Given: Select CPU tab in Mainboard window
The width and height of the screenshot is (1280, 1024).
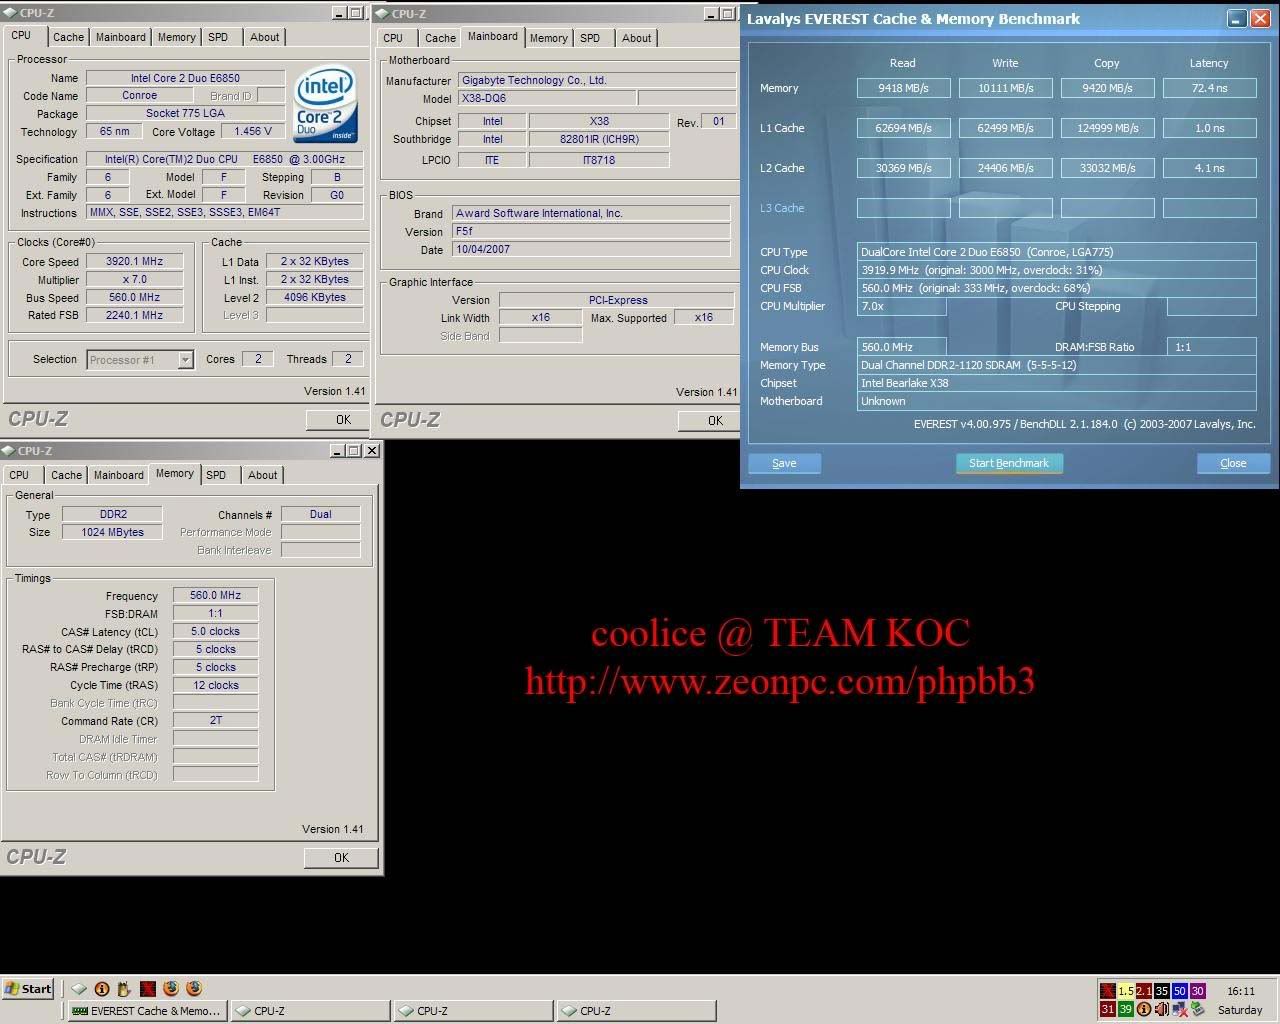Looking at the screenshot, I should [393, 38].
